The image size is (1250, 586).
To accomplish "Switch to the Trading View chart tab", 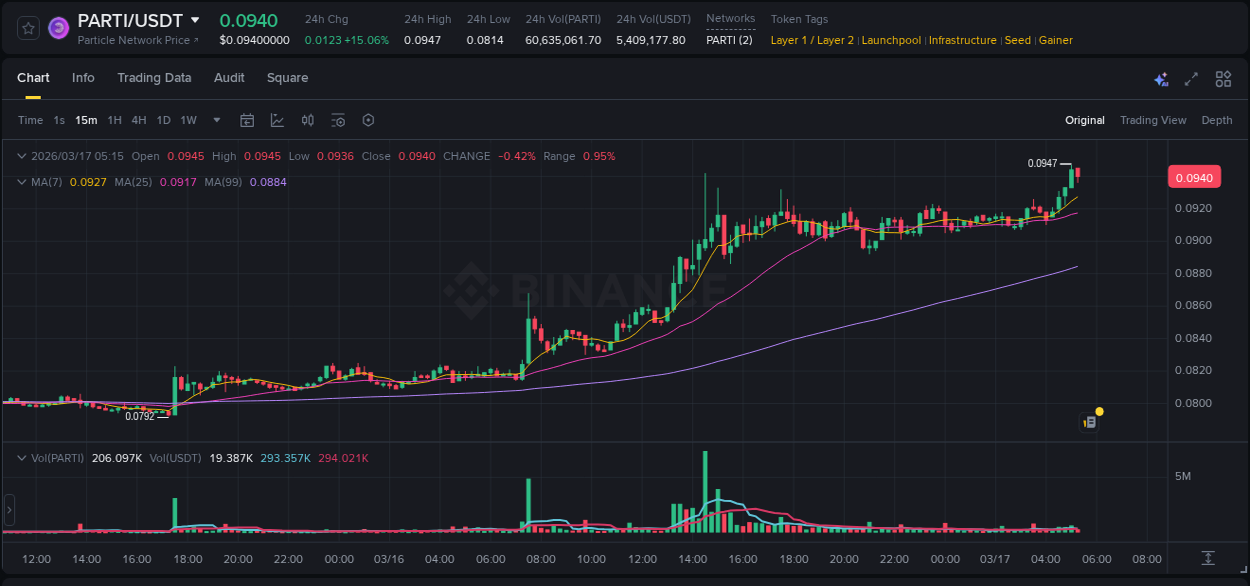I will point(1153,120).
